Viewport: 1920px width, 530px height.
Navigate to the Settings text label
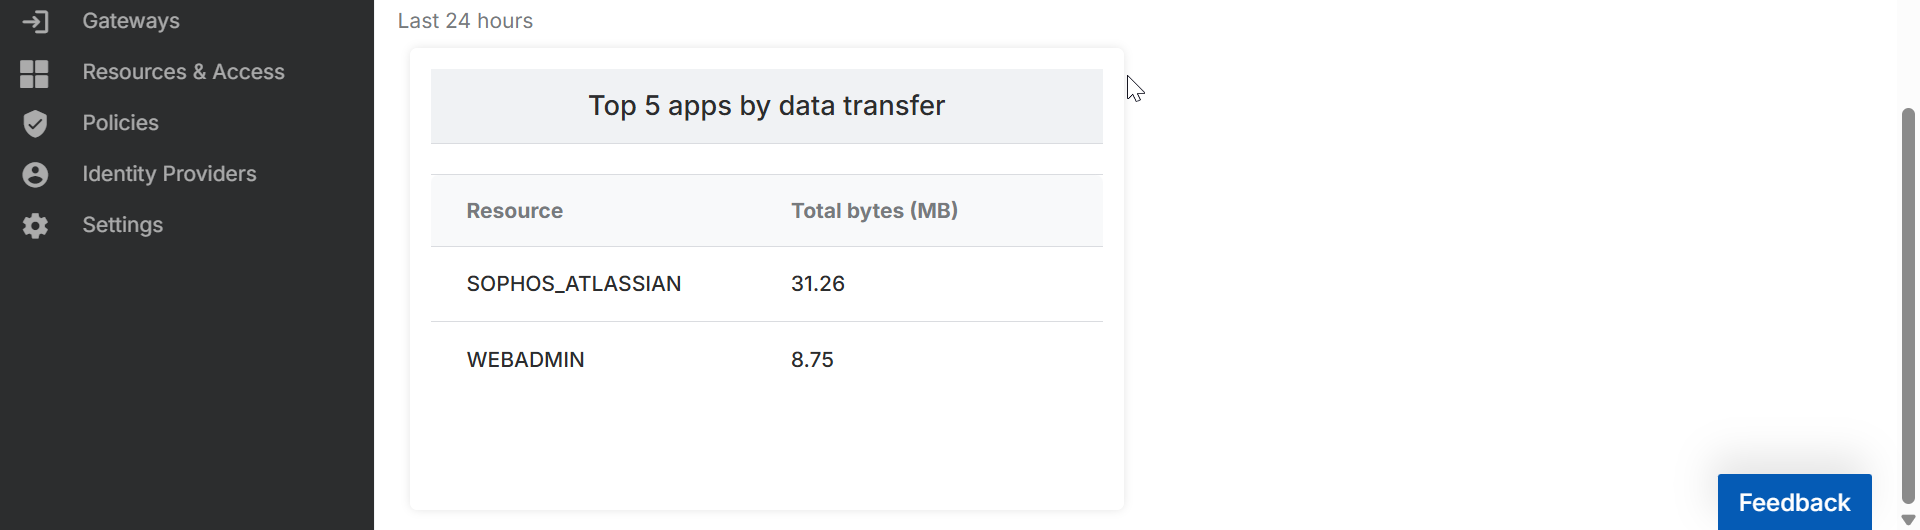pos(122,225)
